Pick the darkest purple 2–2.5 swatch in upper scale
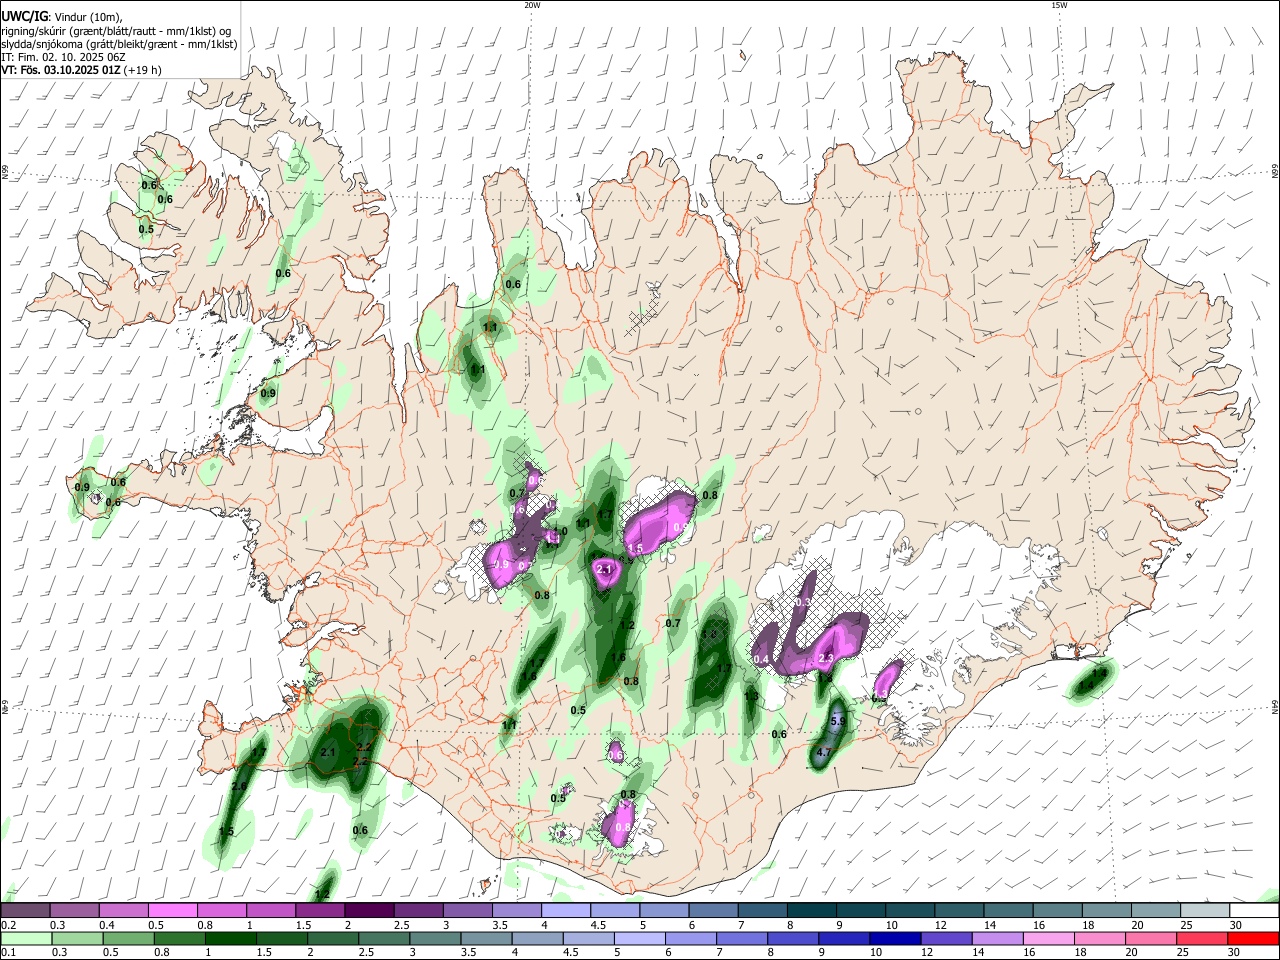 point(369,911)
